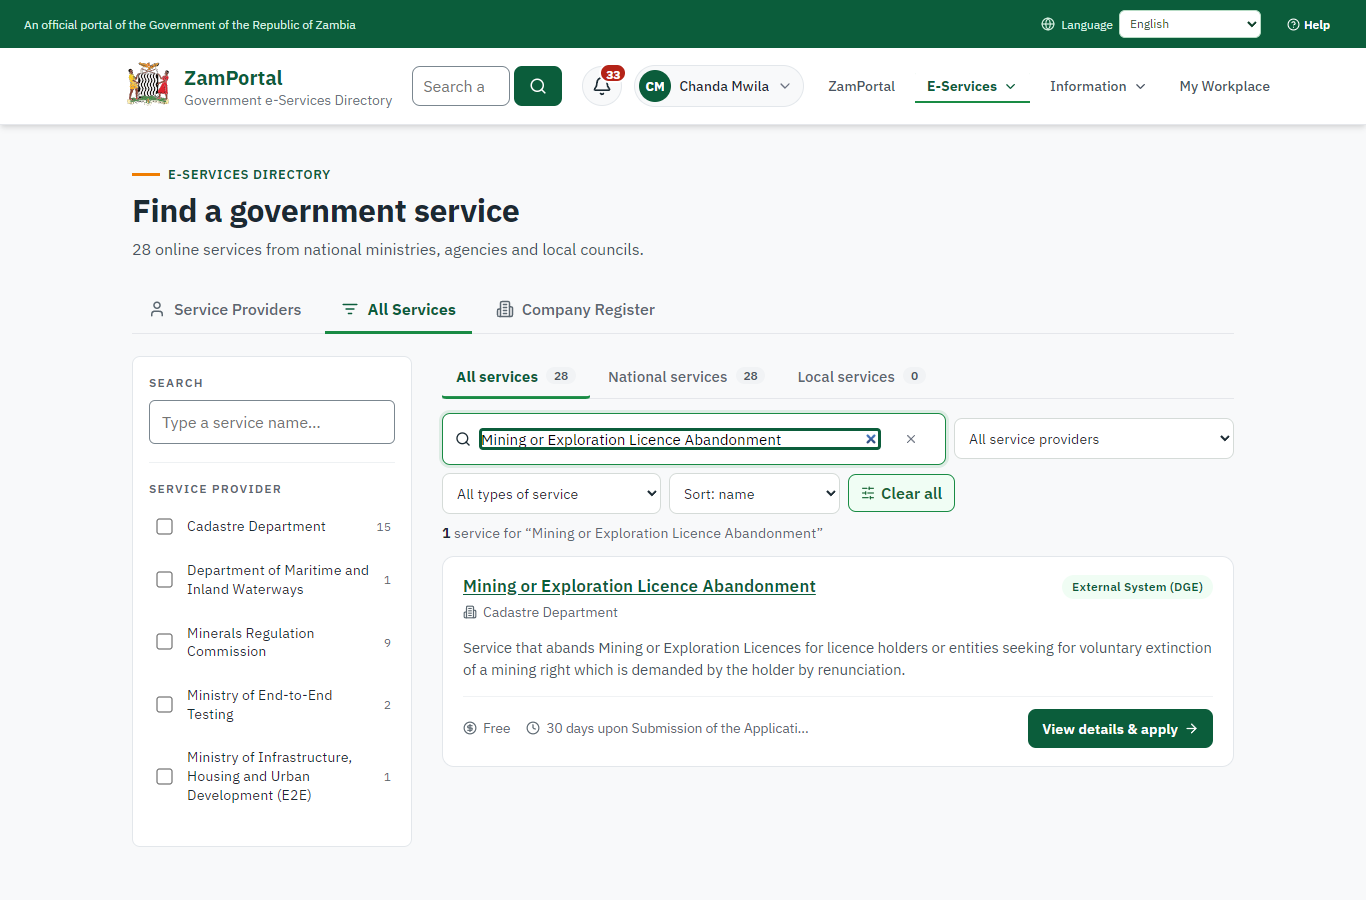This screenshot has height=900, width=1366.
Task: Enable Minerals Regulation Commission filter checkbox
Action: 165,642
